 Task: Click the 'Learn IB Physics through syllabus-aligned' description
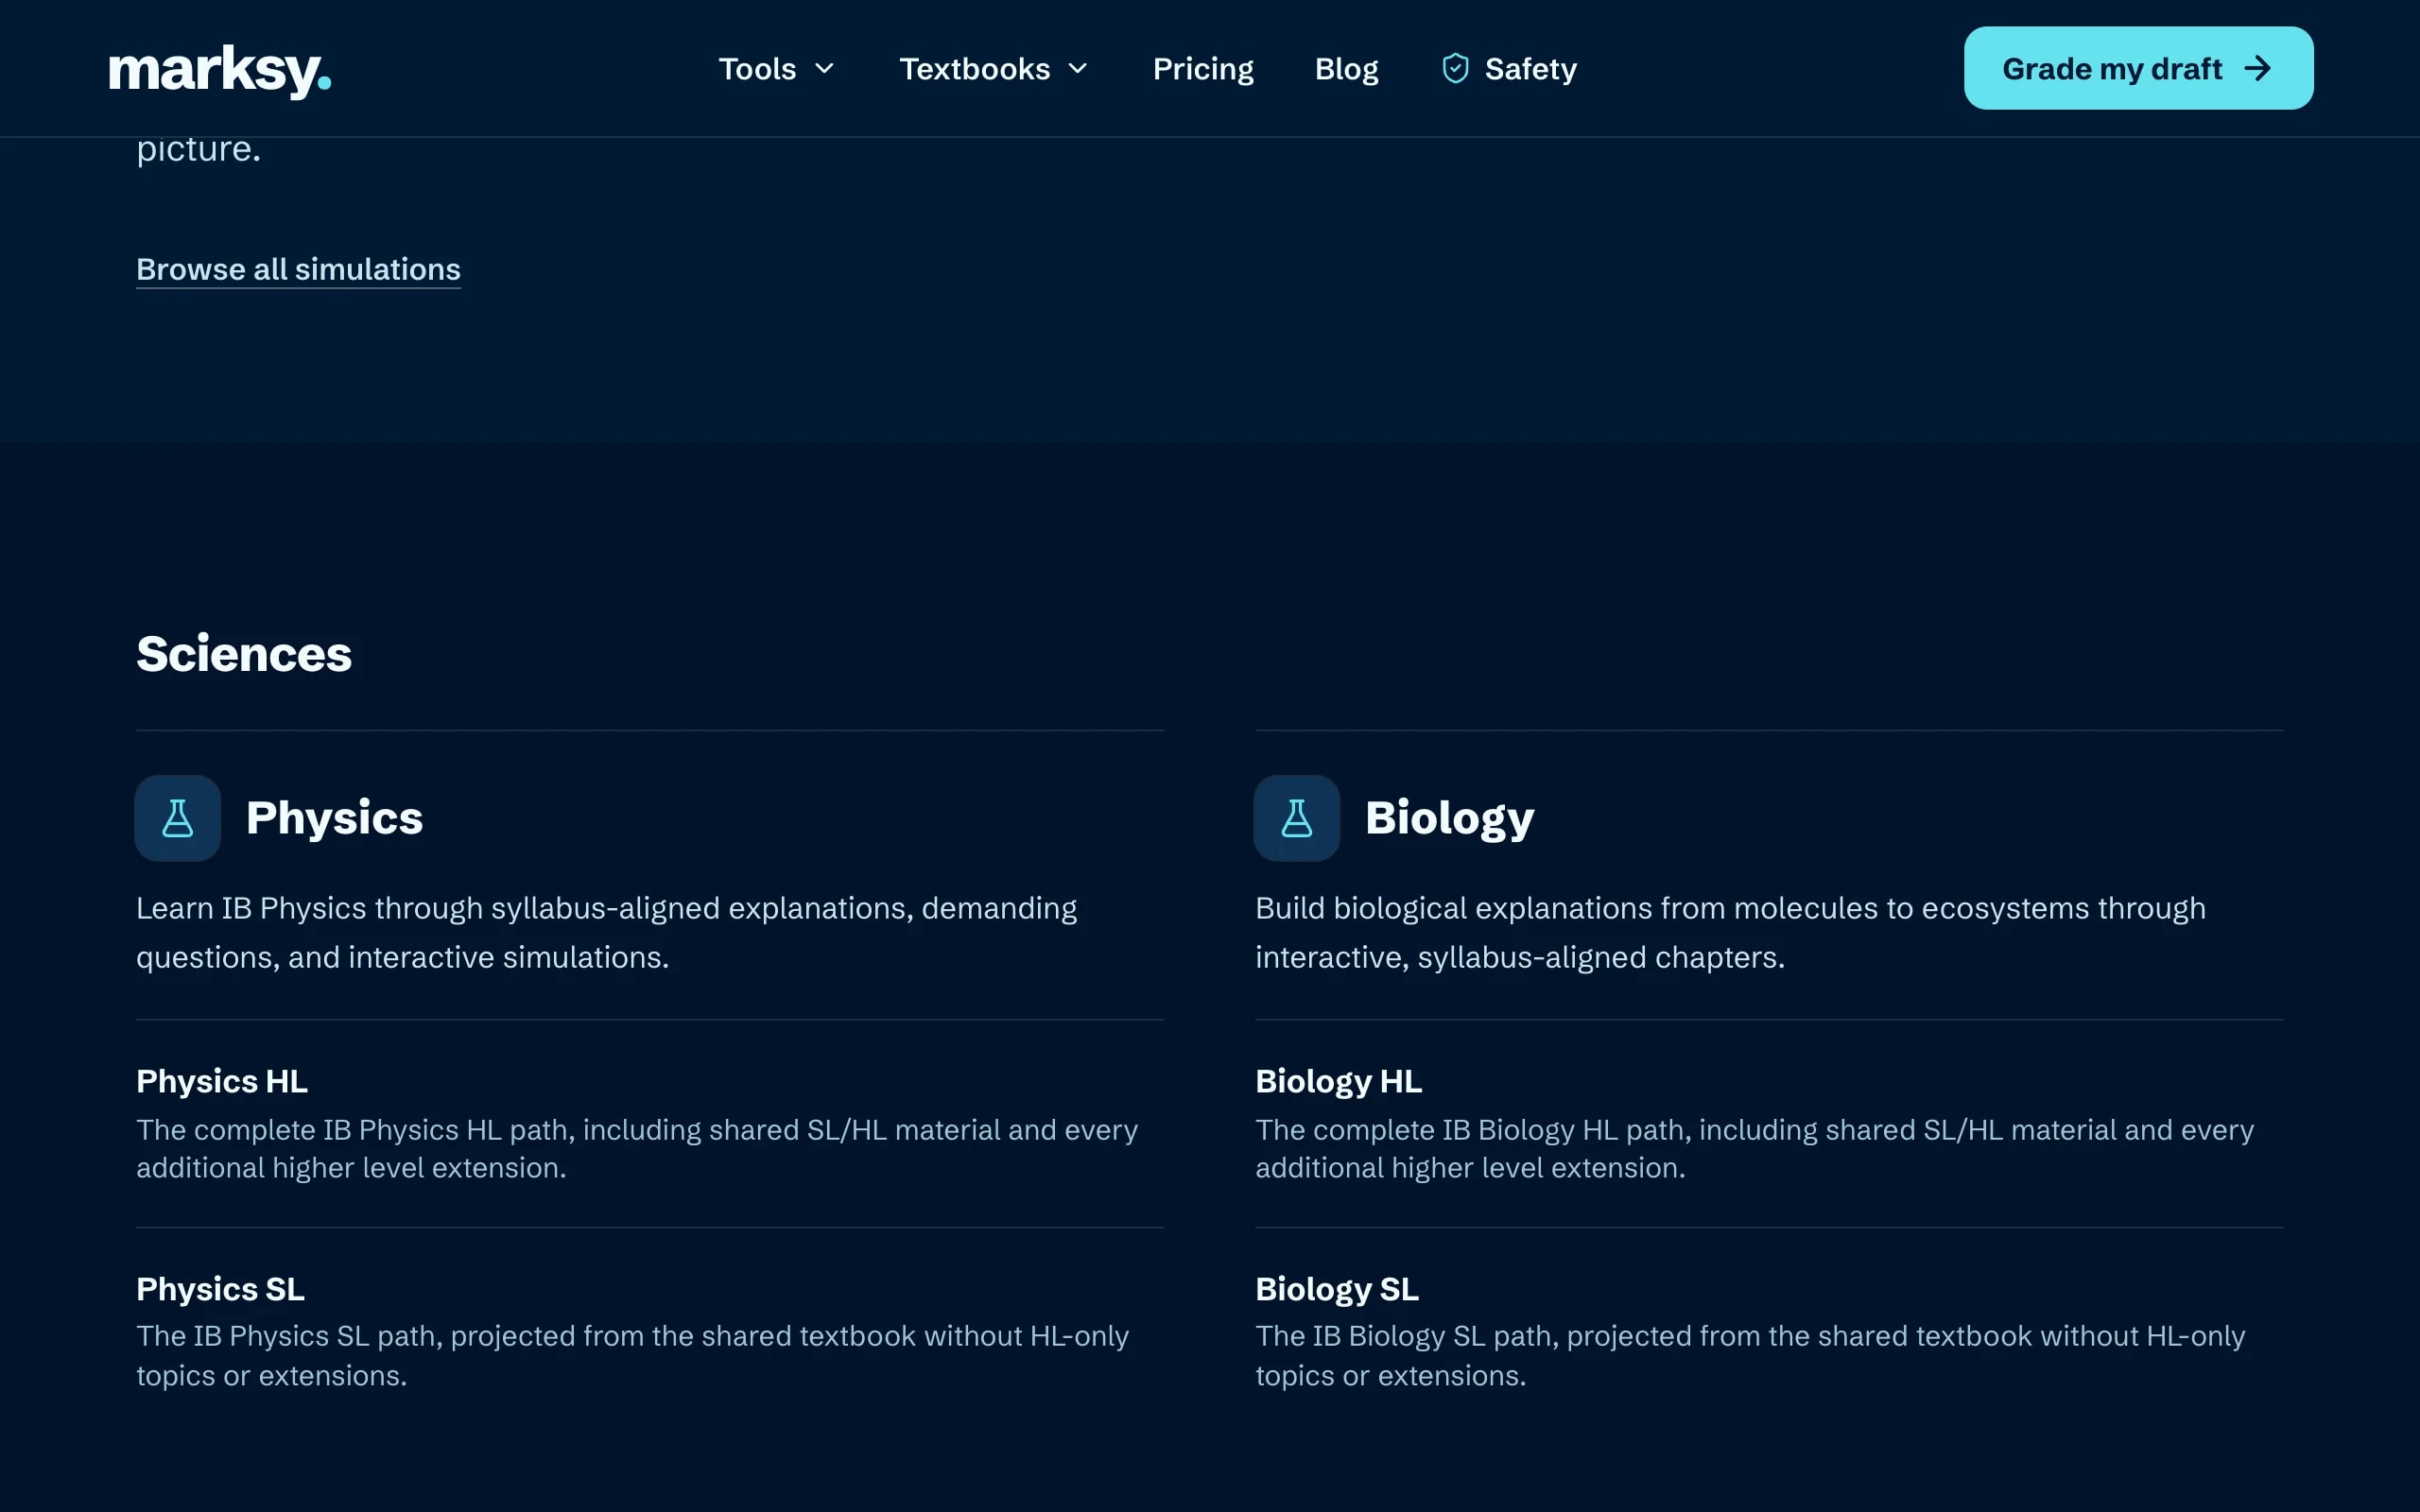click(606, 932)
